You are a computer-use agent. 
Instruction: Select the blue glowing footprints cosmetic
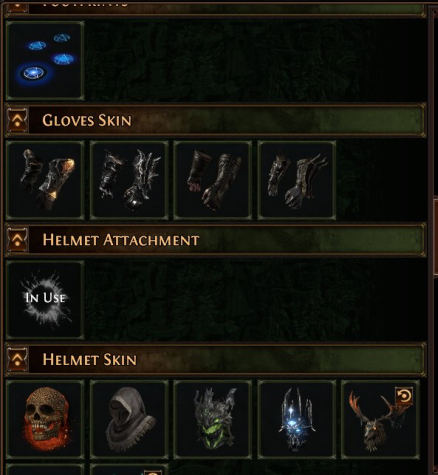45,60
